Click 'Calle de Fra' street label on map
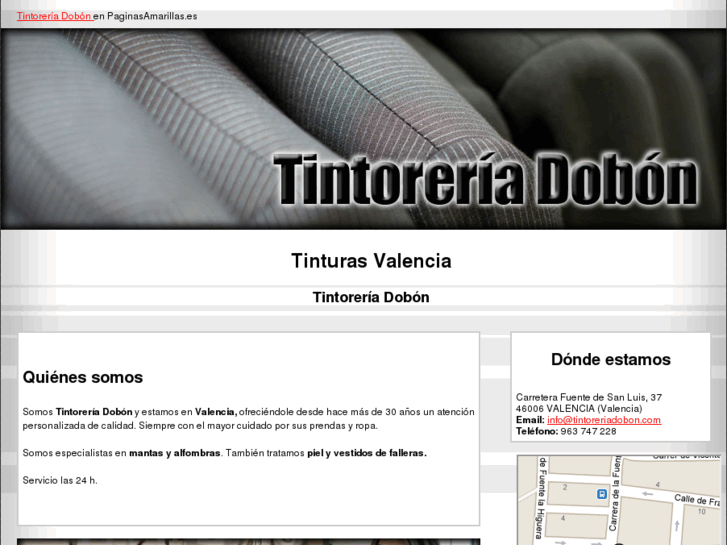The image size is (727, 545). (x=697, y=500)
